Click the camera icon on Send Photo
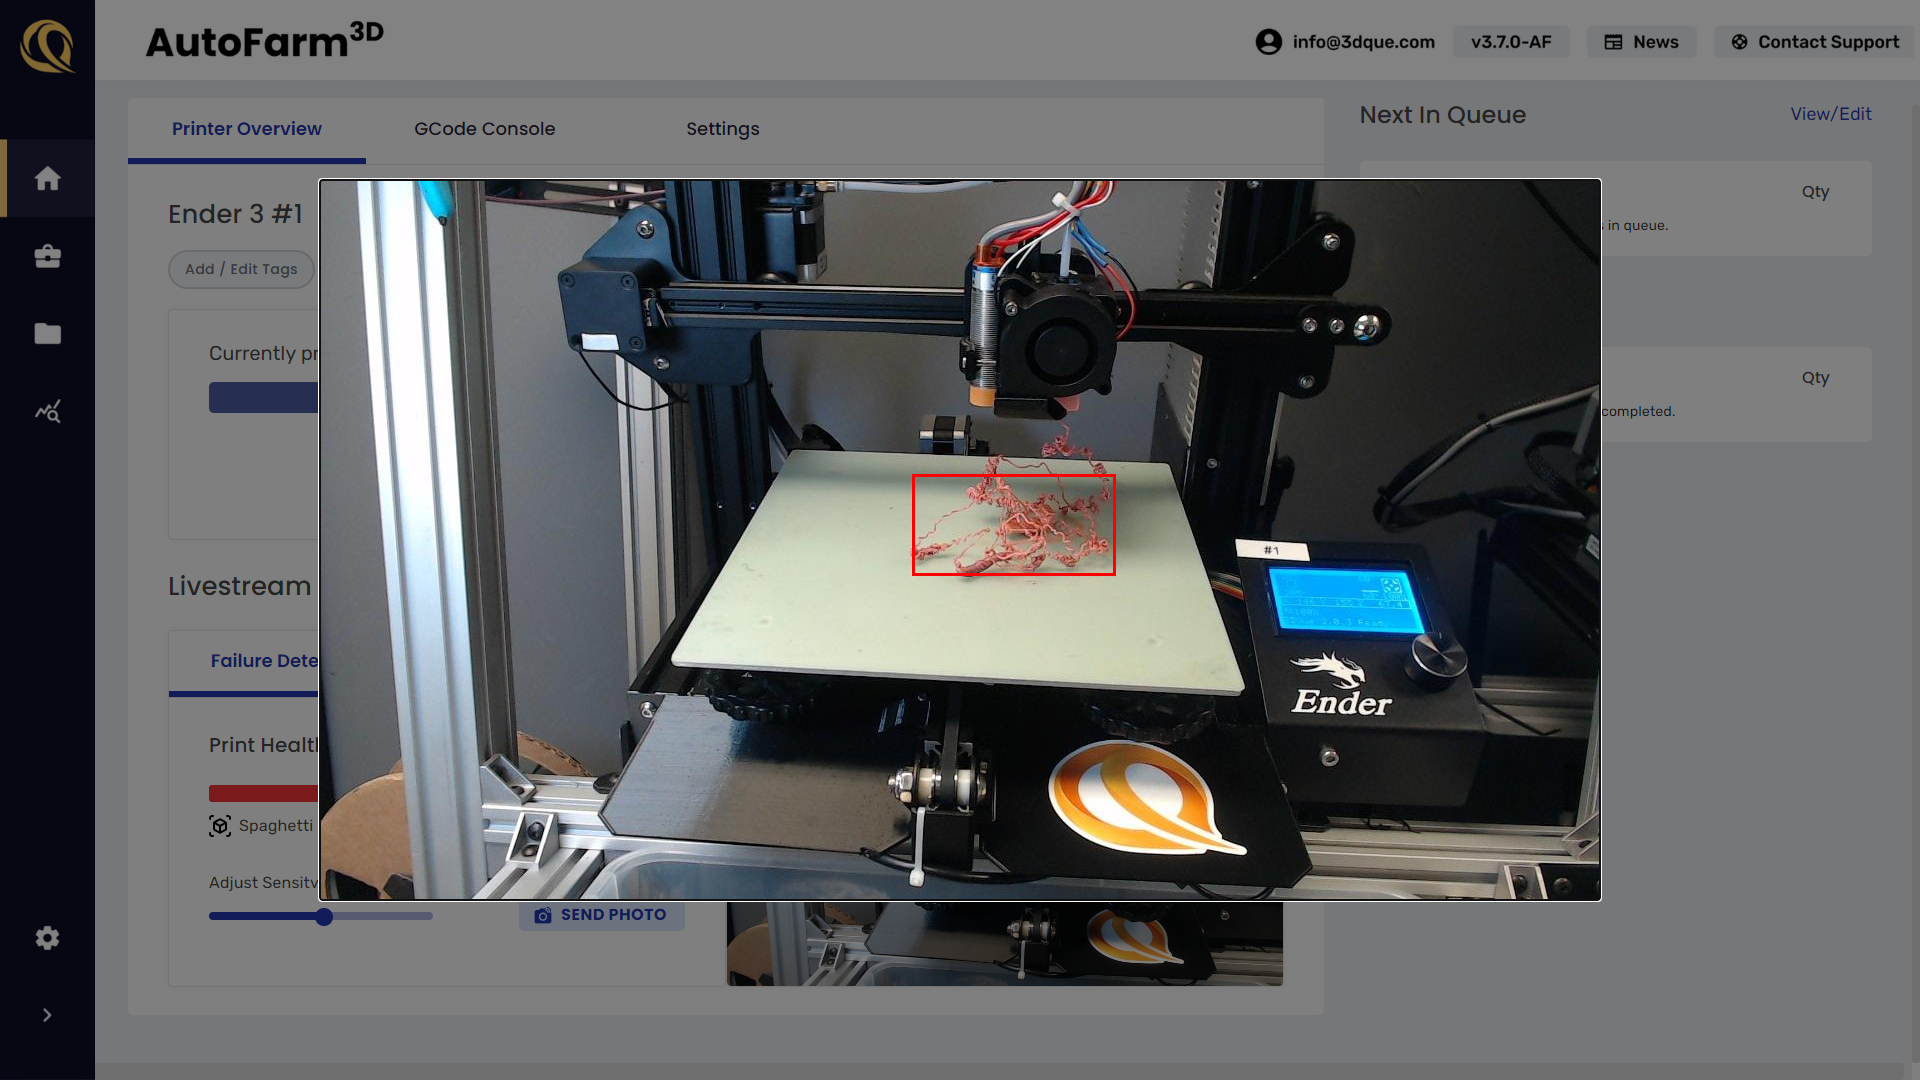1920x1080 pixels. click(543, 914)
